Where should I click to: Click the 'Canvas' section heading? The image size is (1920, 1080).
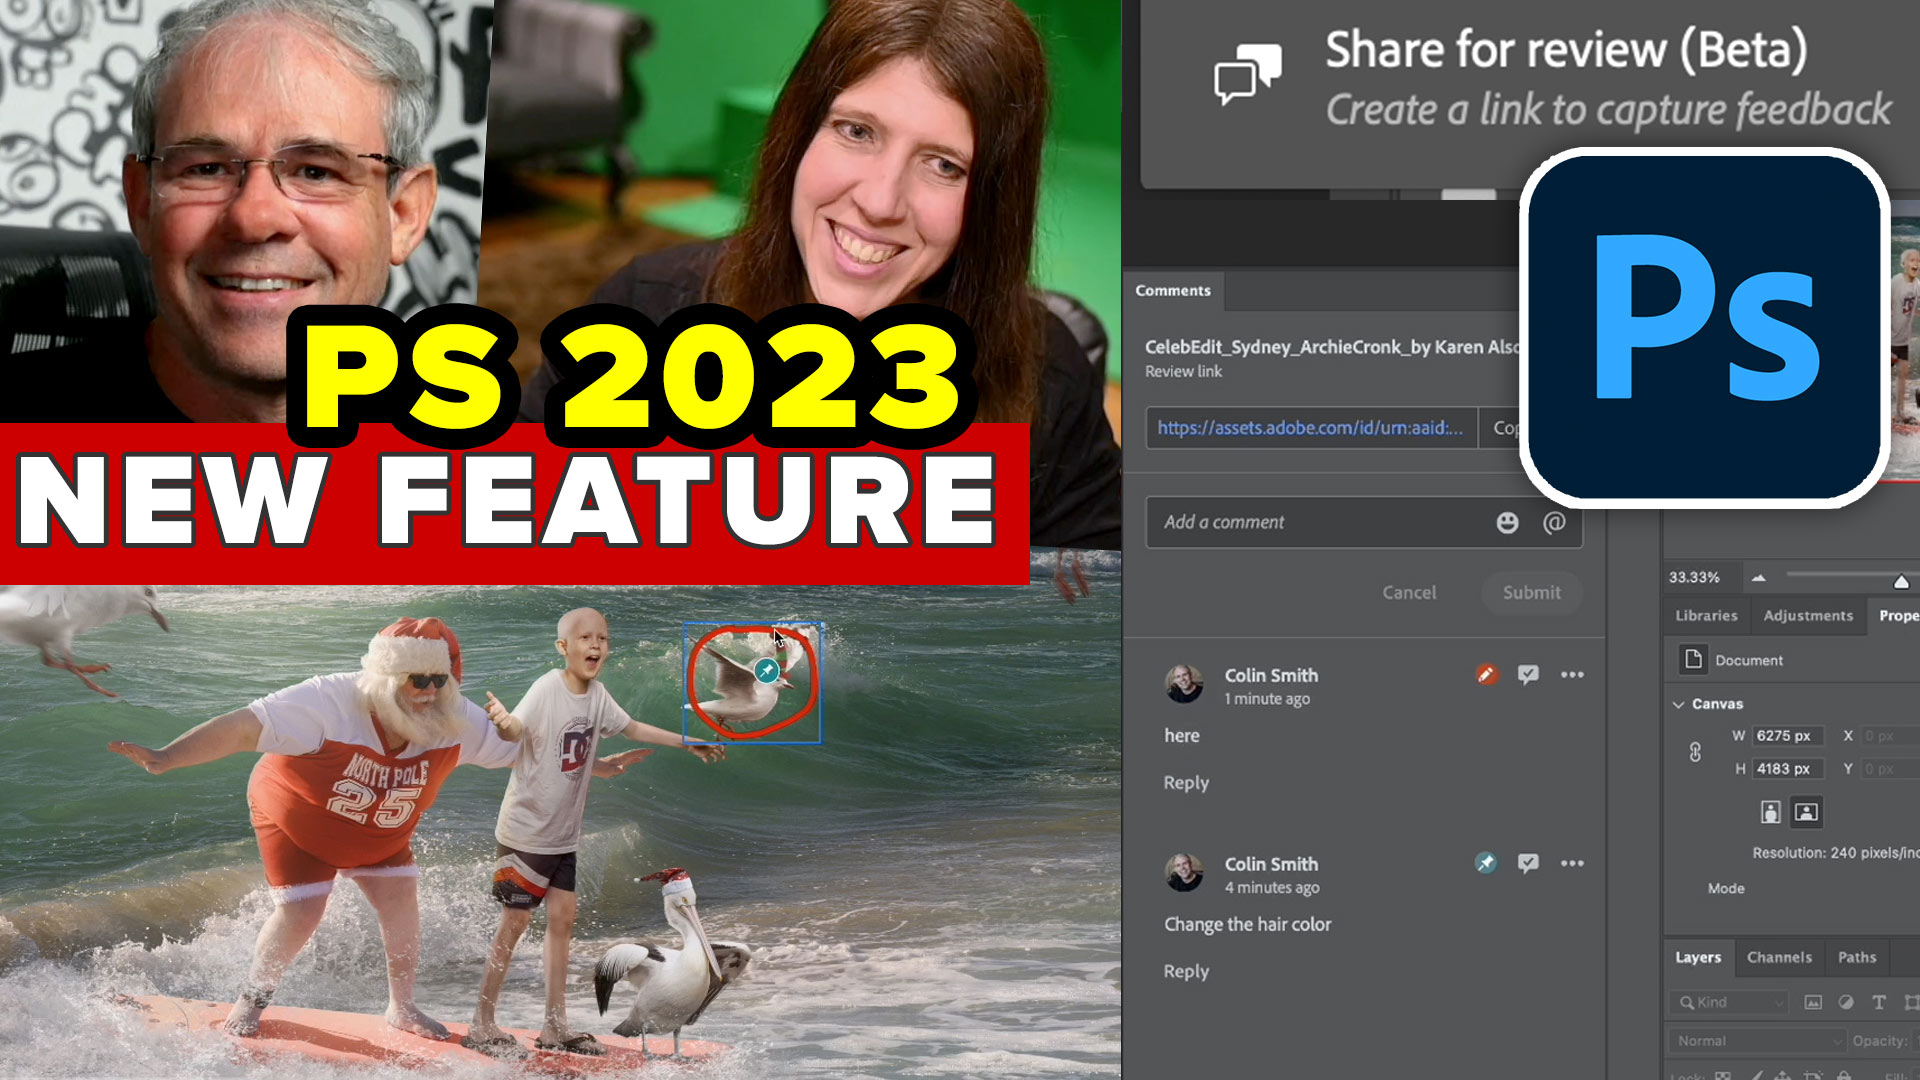pos(1717,704)
